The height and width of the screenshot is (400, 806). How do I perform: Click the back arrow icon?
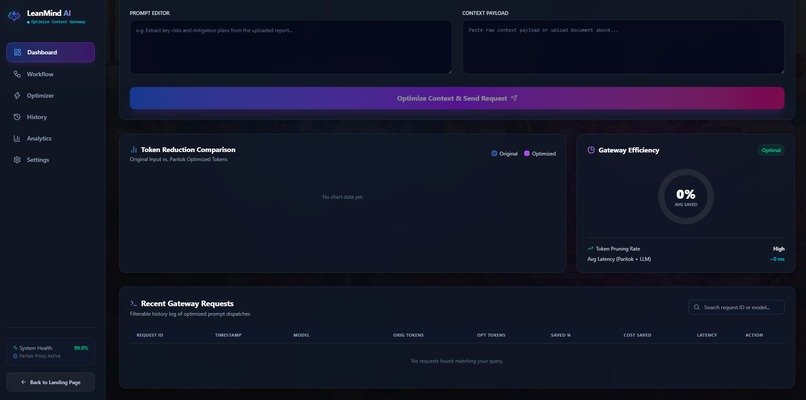pyautogui.click(x=23, y=383)
